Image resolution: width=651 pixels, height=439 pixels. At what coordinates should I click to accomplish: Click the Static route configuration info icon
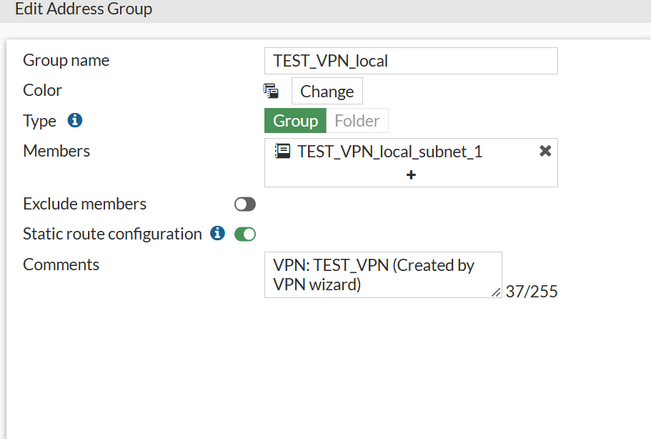click(218, 234)
